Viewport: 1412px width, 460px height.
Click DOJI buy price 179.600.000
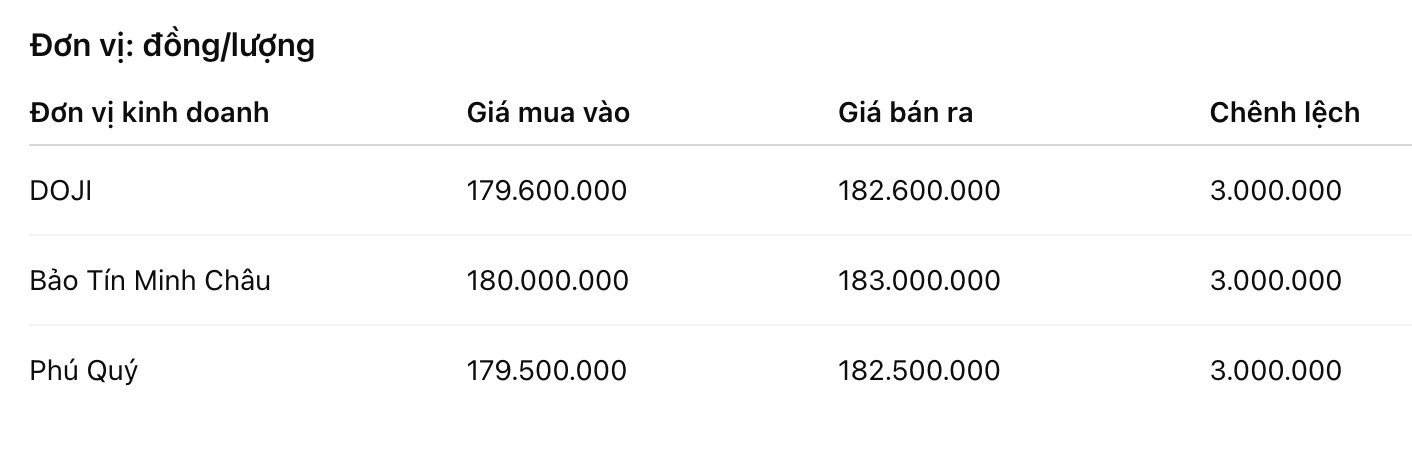546,190
